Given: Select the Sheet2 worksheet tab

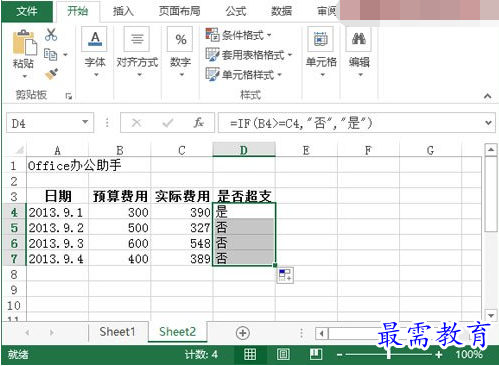Looking at the screenshot, I should (x=177, y=332).
